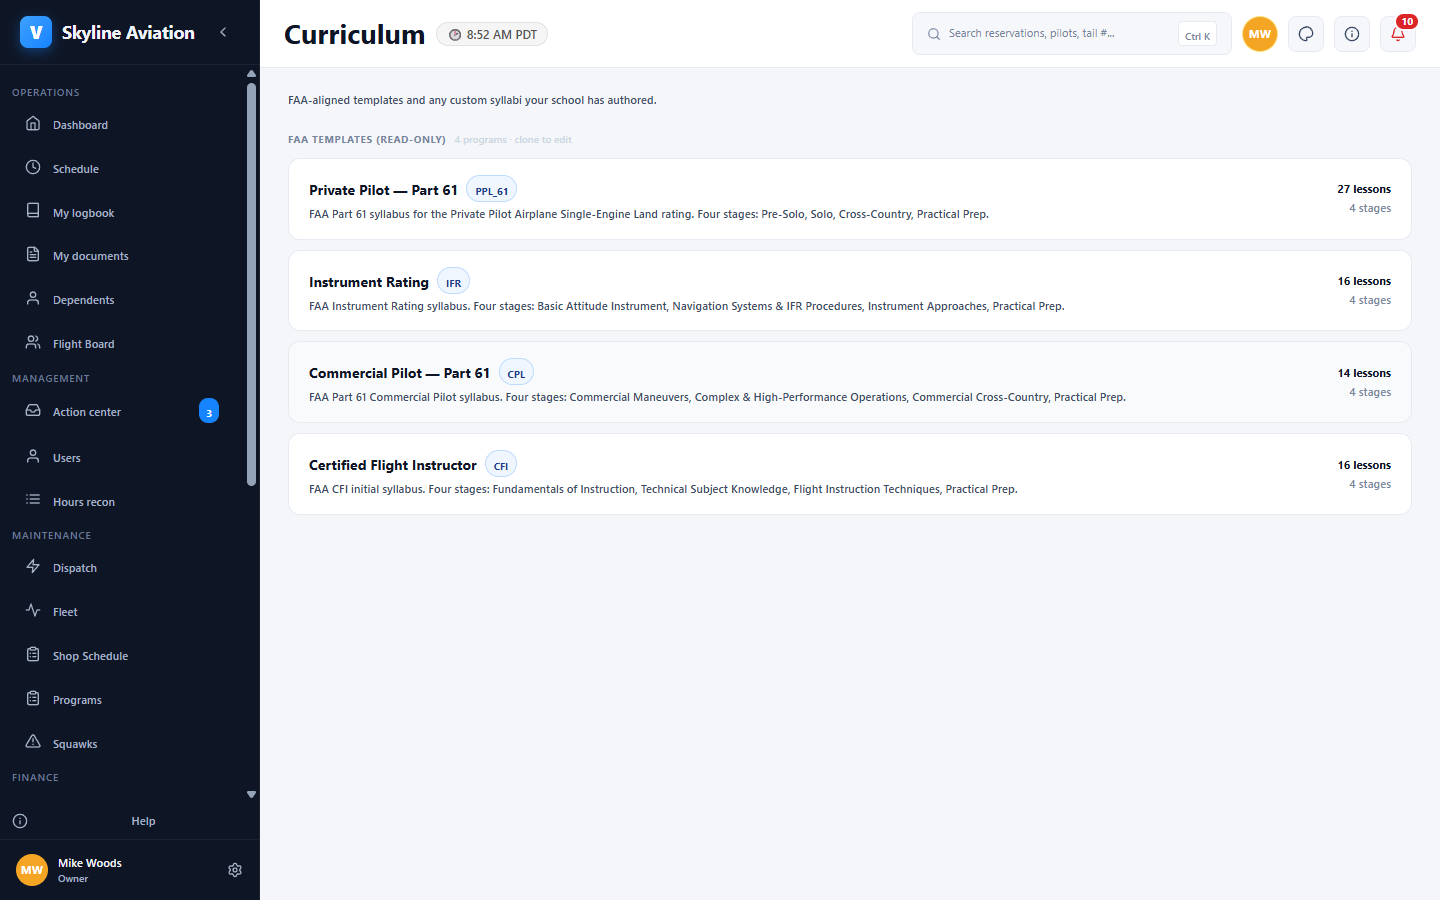Open the notifications bell icon
This screenshot has width=1440, height=900.
tap(1398, 34)
